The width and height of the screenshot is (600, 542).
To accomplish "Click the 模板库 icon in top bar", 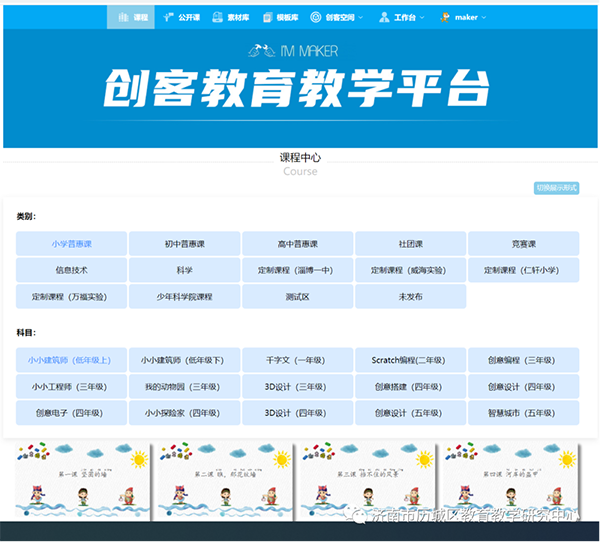I will (x=268, y=18).
